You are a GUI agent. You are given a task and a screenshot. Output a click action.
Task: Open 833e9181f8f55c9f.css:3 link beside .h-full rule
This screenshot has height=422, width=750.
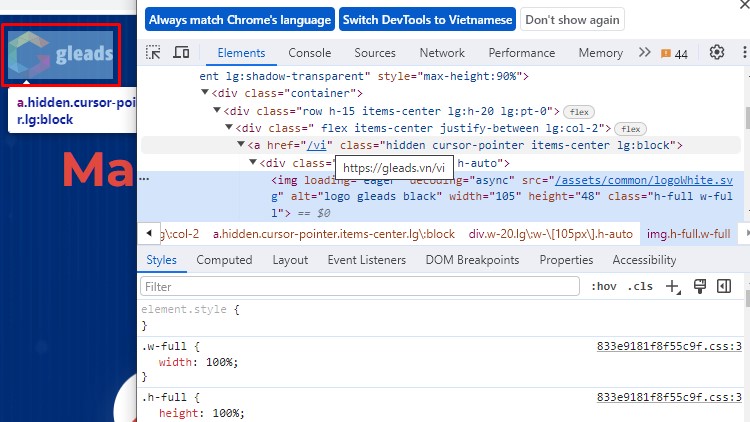pos(669,397)
